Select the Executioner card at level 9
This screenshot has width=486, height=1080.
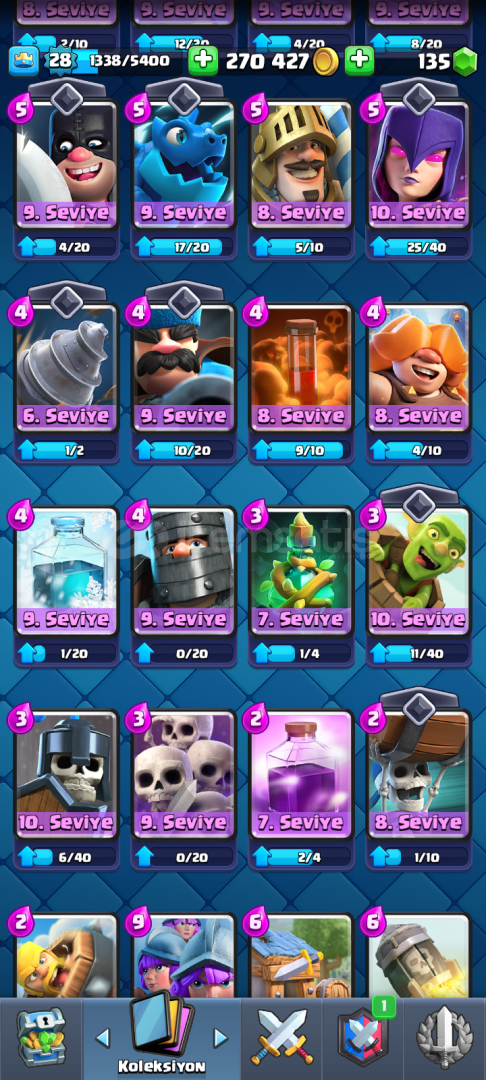point(66,165)
